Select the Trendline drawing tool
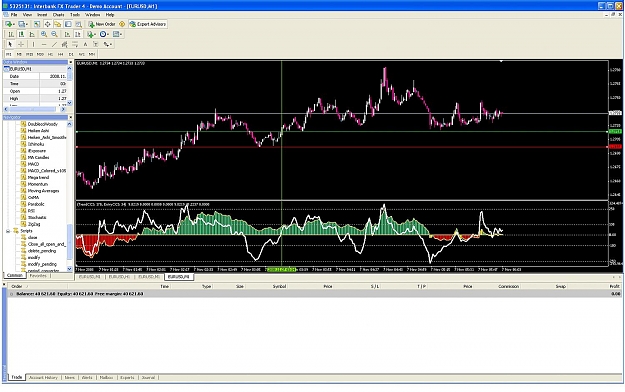Screen dimensions: 625x392 pyautogui.click(x=54, y=44)
